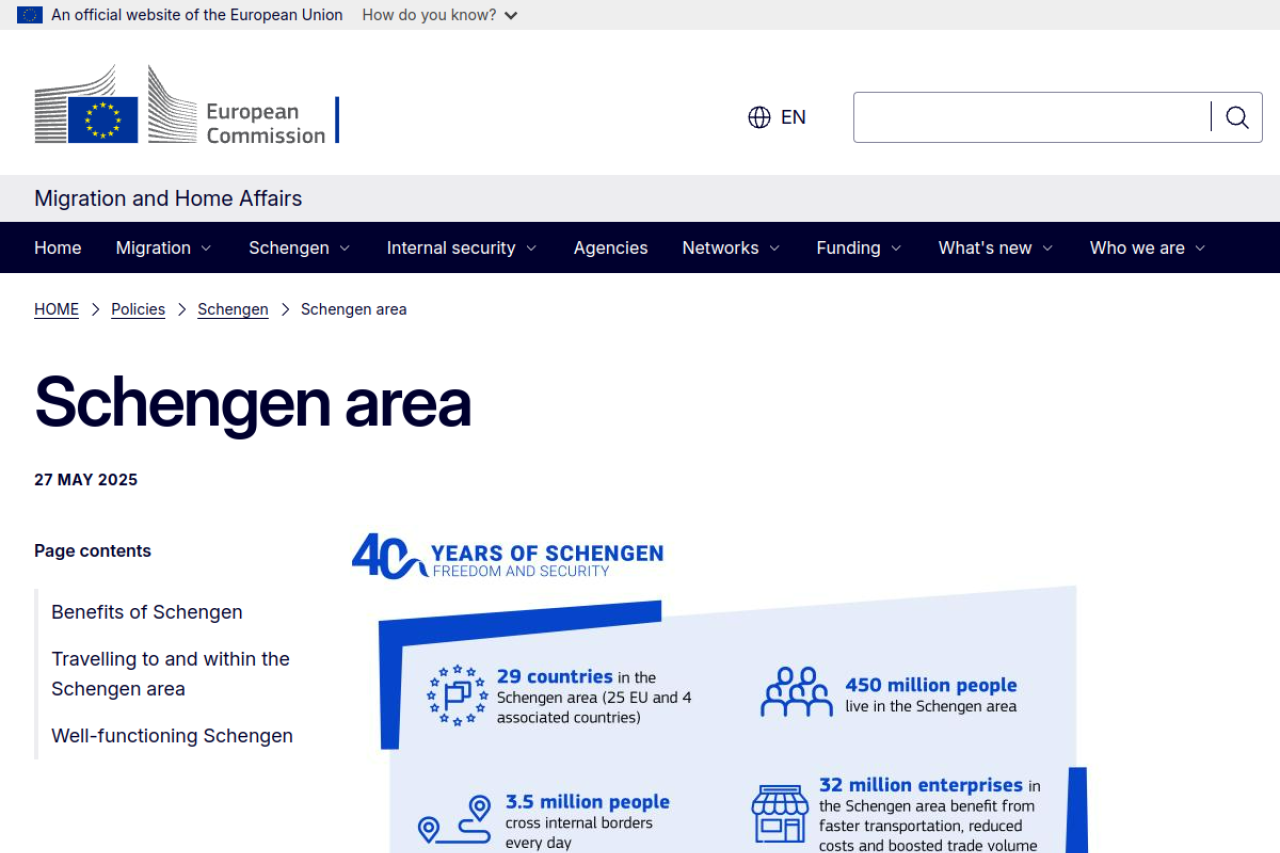Click the map pins route icon
This screenshot has height=853, width=1280.
[x=455, y=820]
